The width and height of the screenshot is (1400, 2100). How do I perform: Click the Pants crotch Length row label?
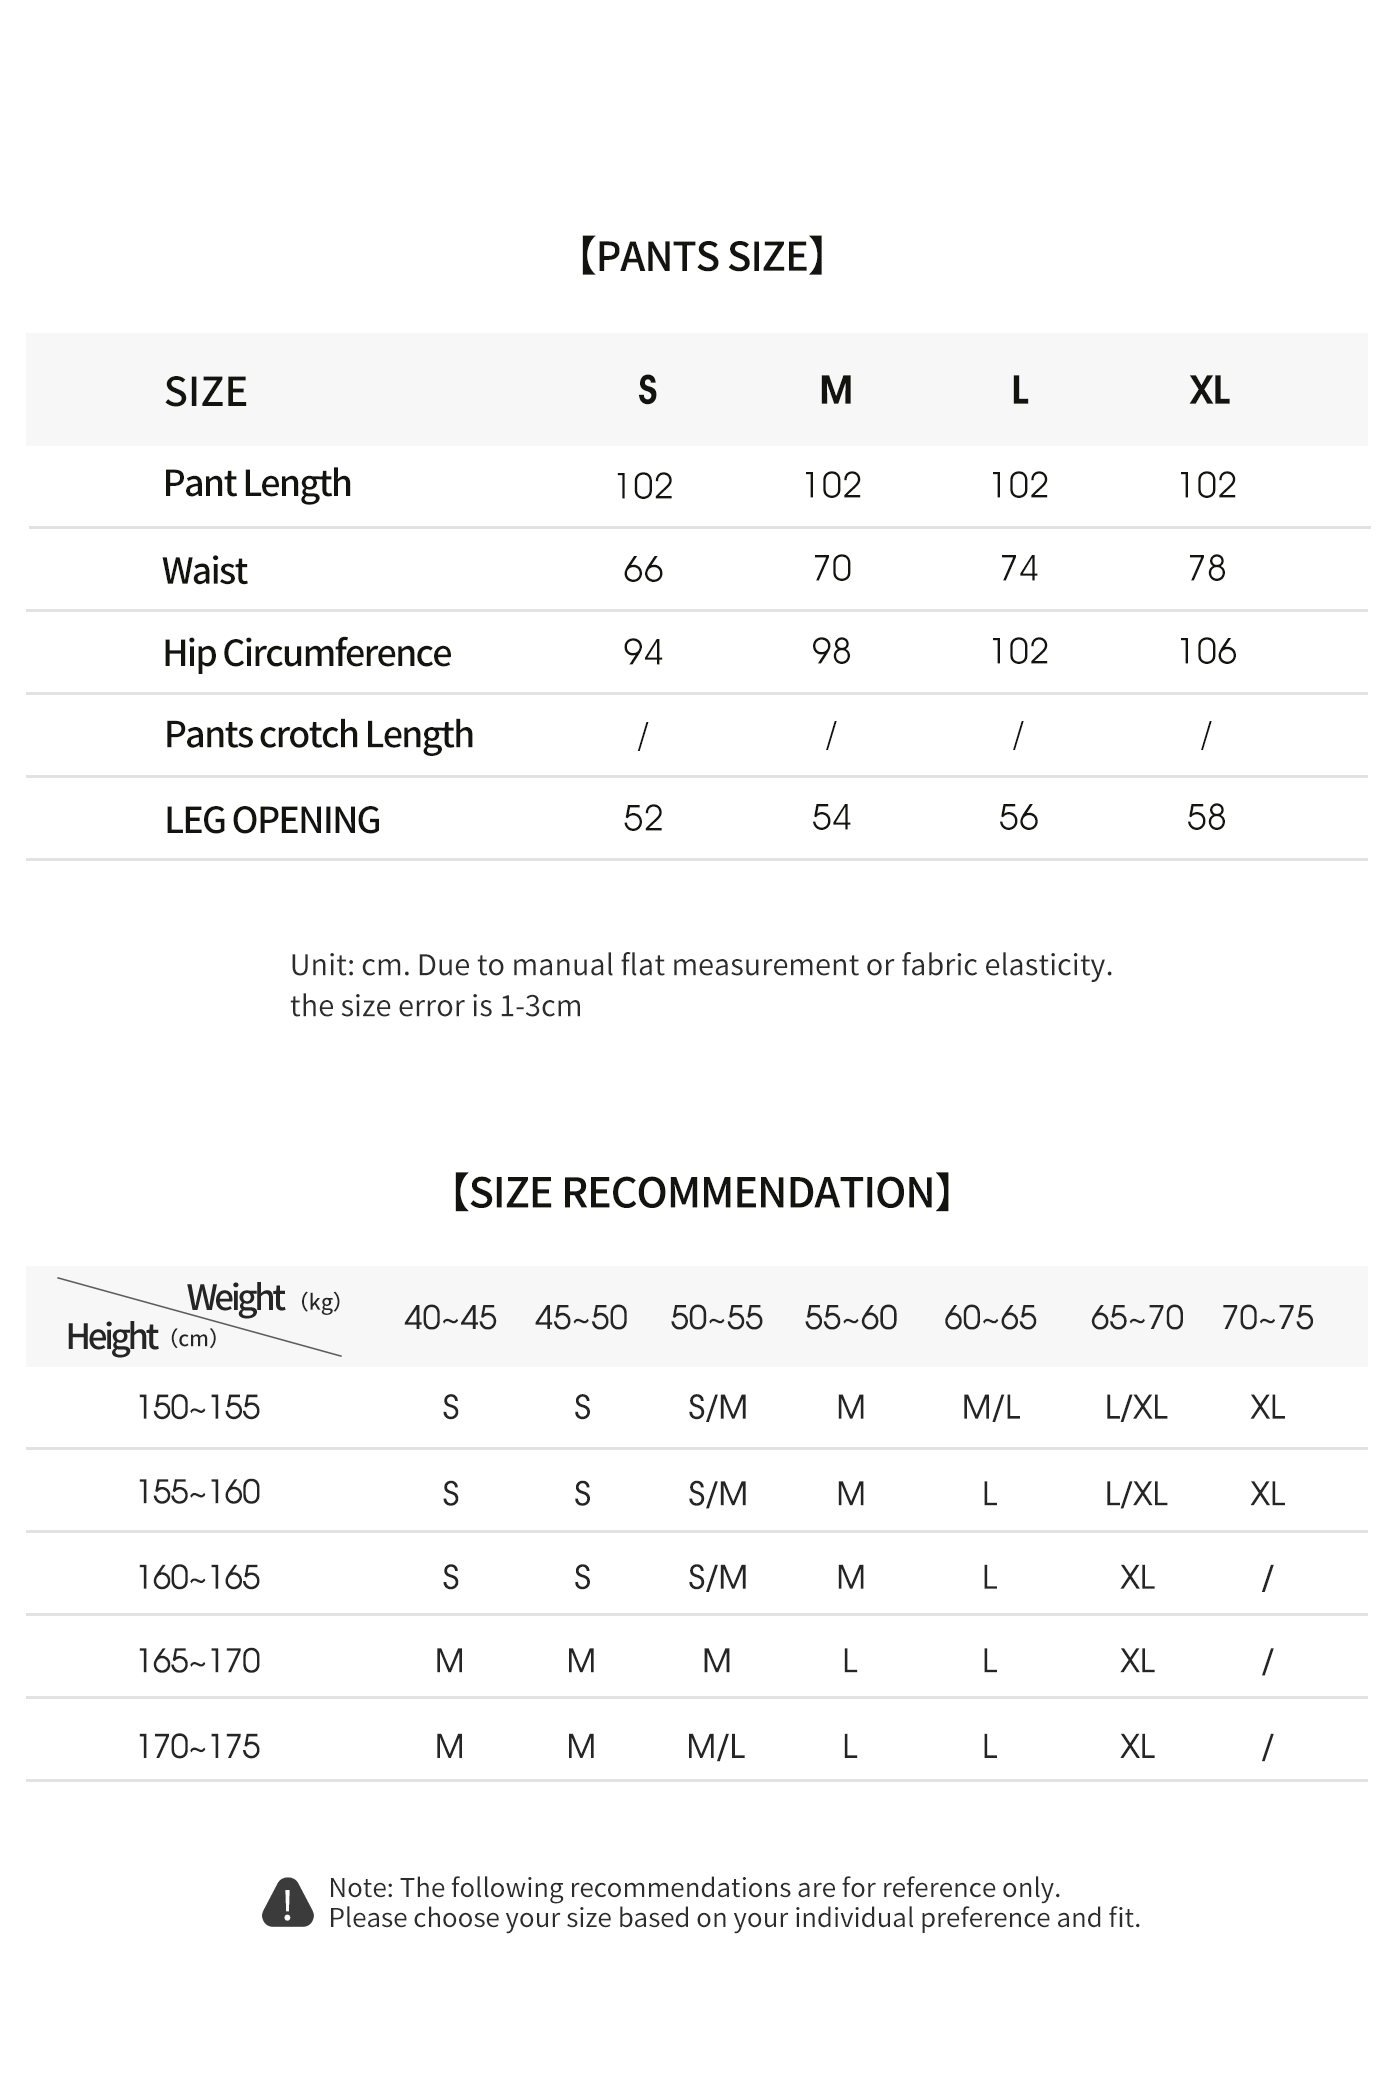tap(319, 735)
